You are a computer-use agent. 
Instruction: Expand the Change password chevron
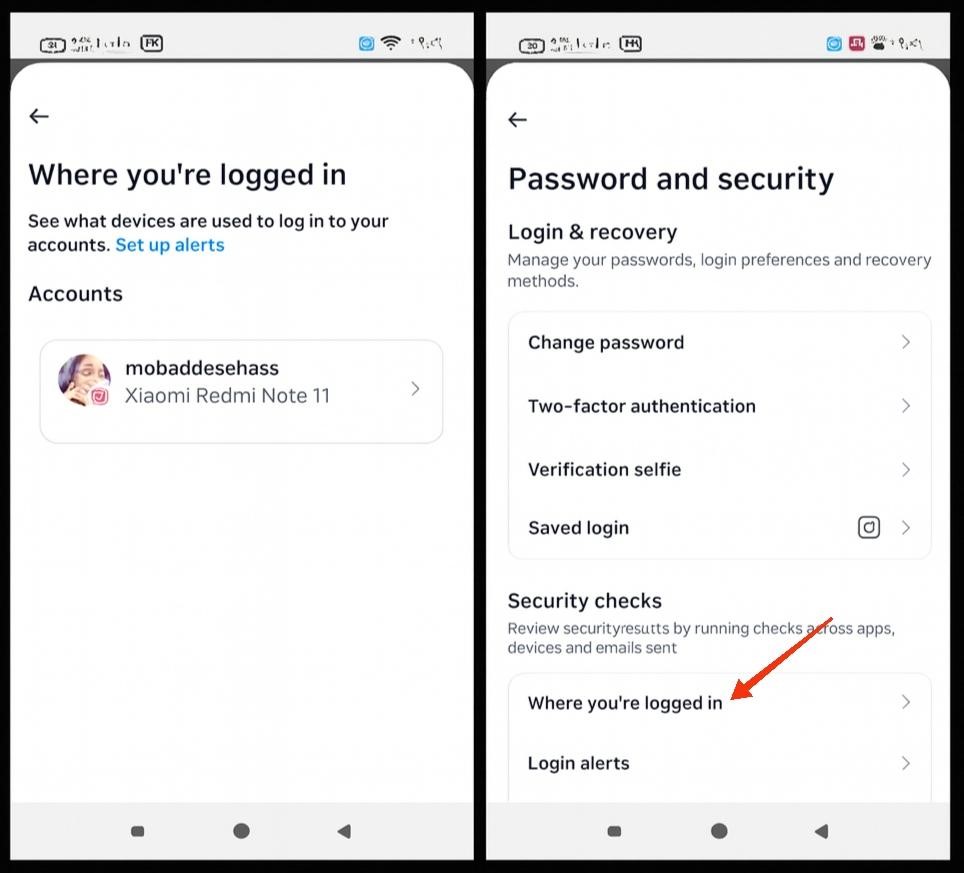click(906, 342)
